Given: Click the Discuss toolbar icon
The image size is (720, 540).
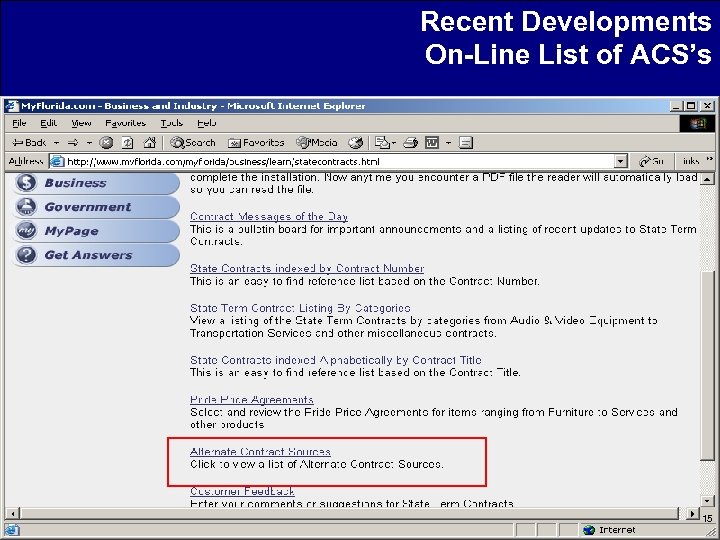Looking at the screenshot, I should tap(466, 143).
